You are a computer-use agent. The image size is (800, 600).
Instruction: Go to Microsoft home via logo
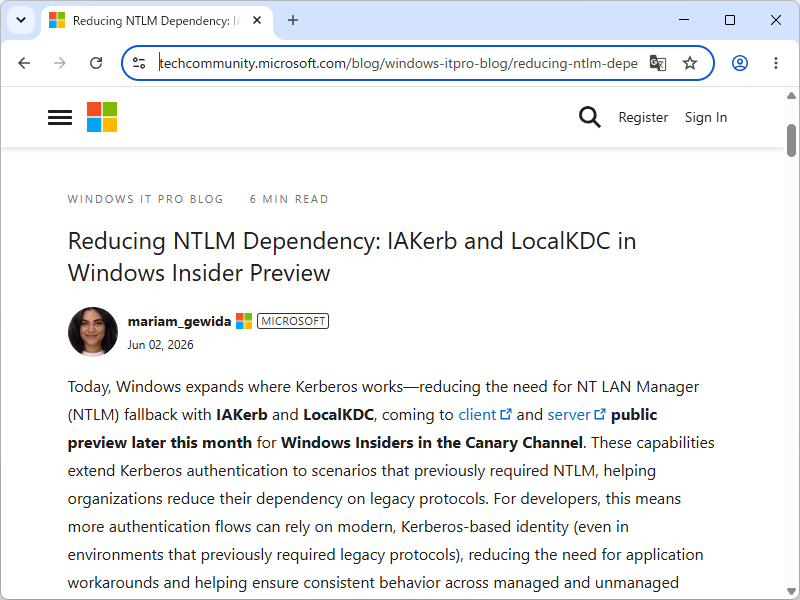102,117
